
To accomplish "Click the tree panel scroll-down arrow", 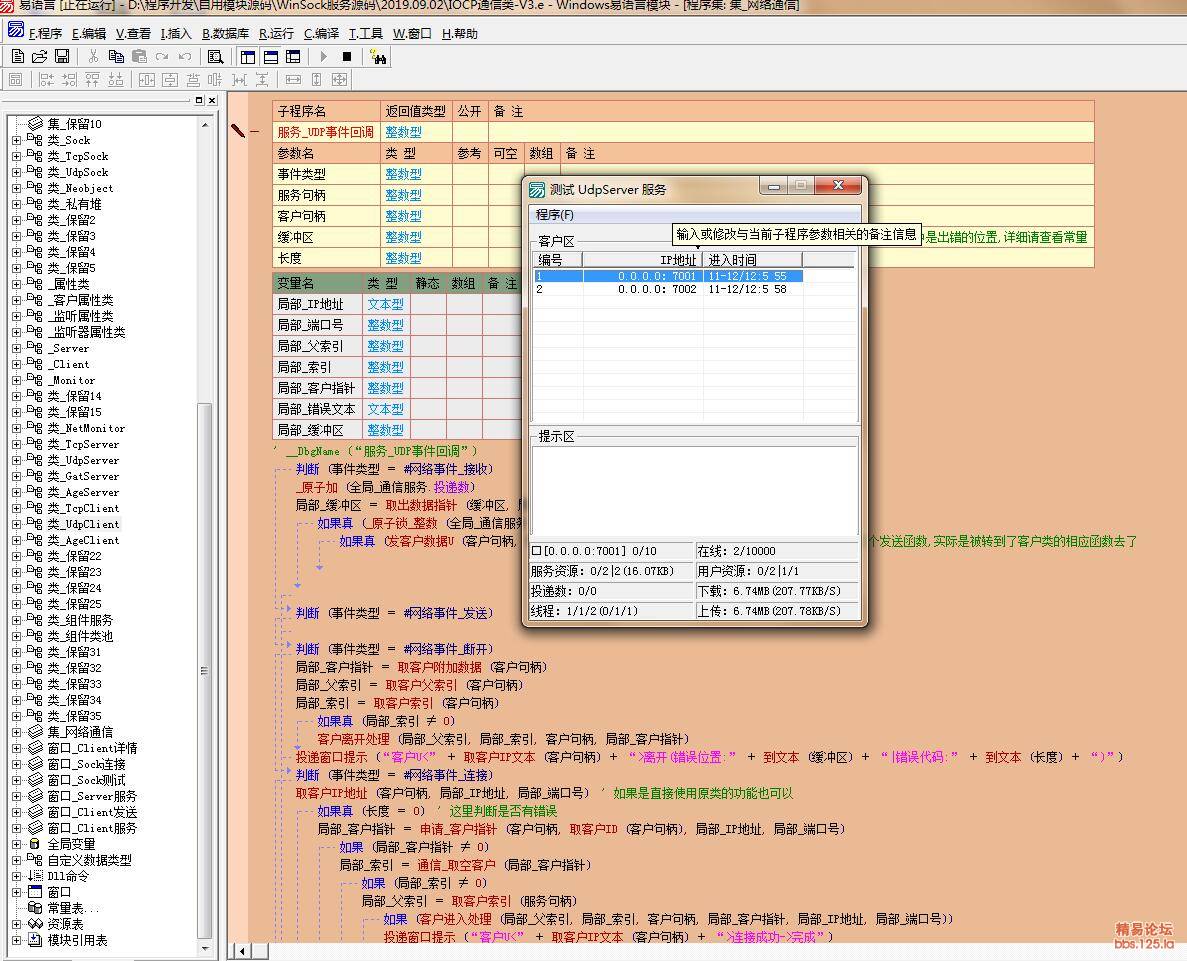I will tap(204, 947).
